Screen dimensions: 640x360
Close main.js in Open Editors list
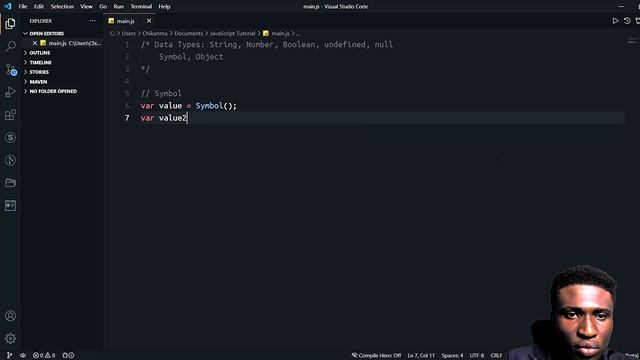pyautogui.click(x=35, y=43)
